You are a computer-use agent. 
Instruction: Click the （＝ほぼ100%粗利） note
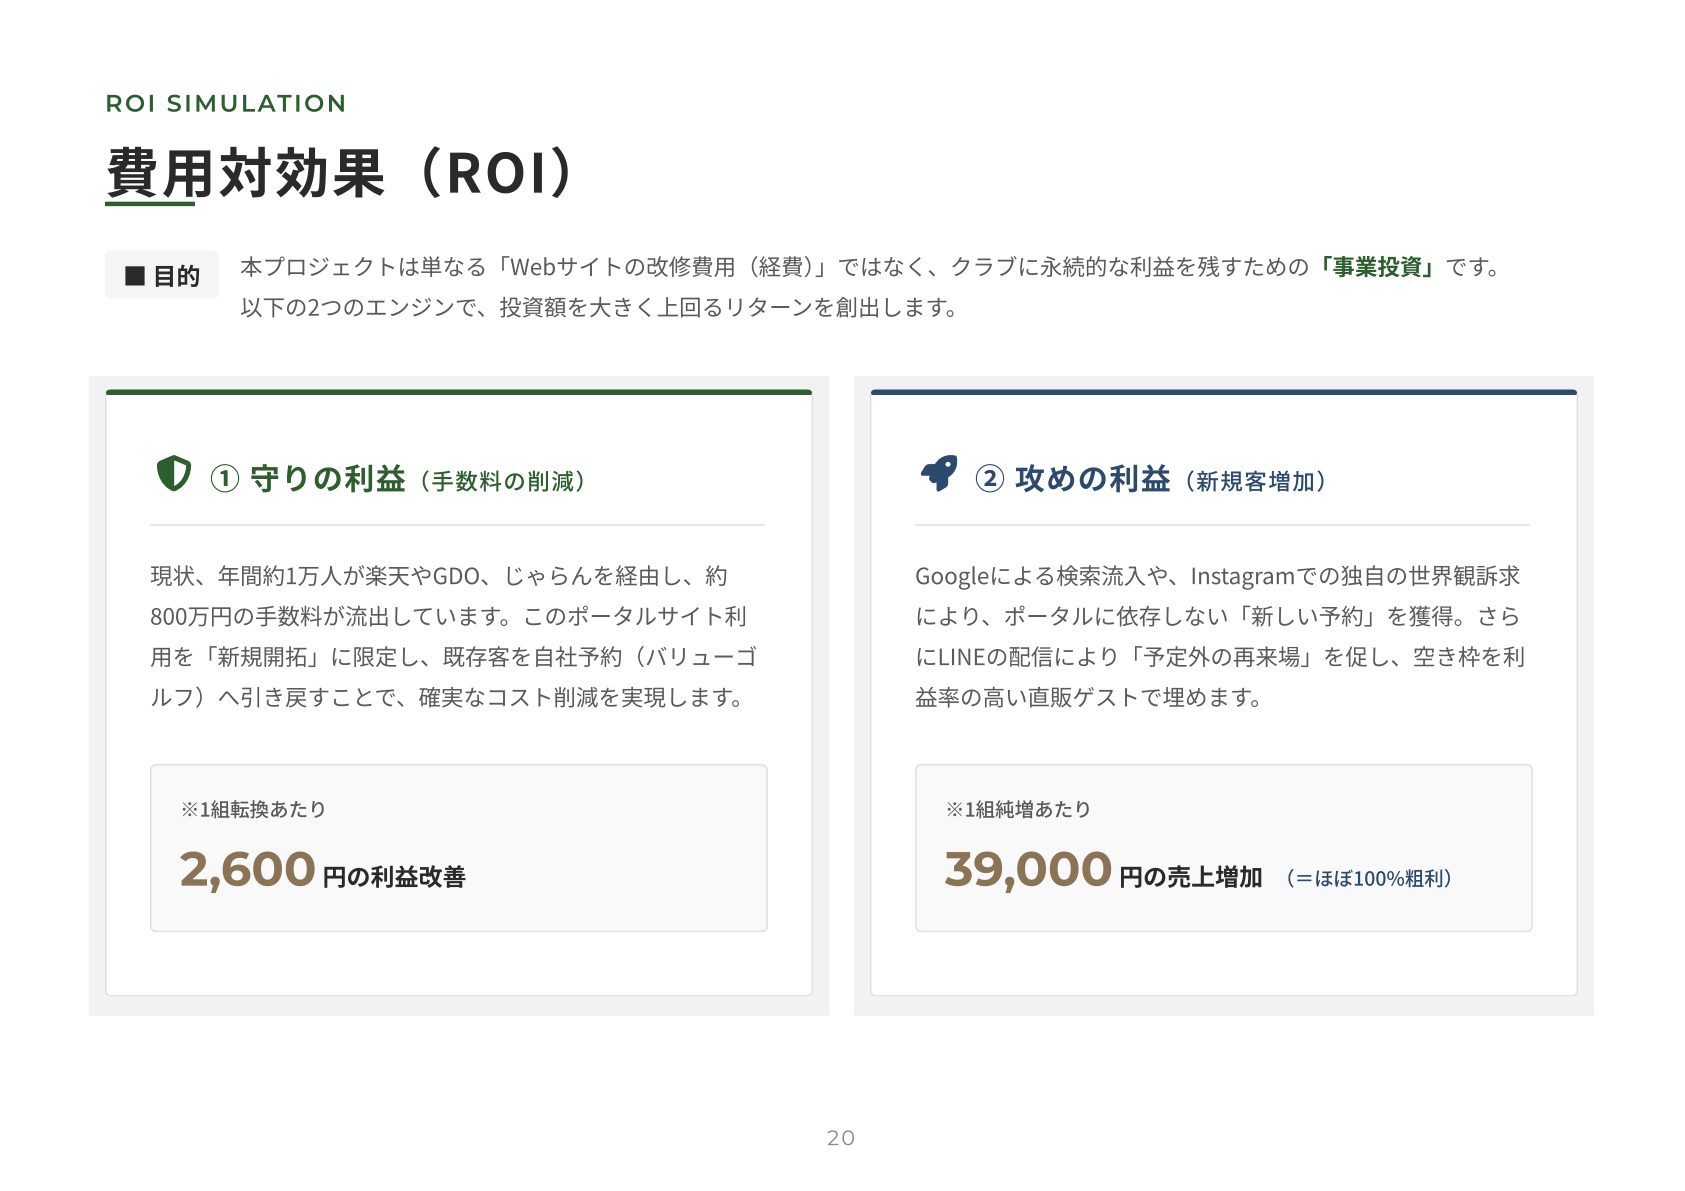pyautogui.click(x=1369, y=878)
